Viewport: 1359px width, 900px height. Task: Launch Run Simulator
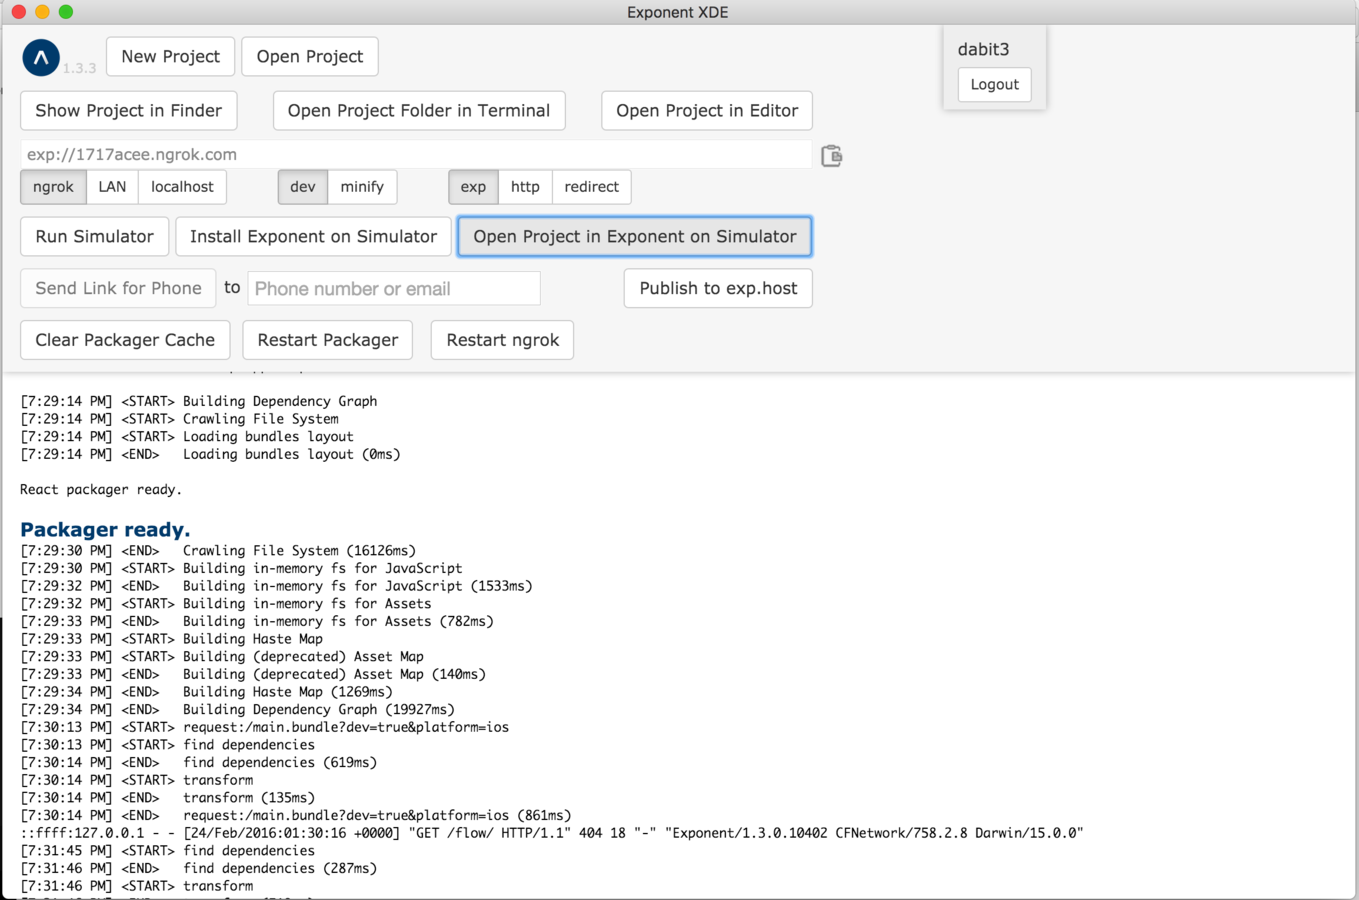point(95,236)
